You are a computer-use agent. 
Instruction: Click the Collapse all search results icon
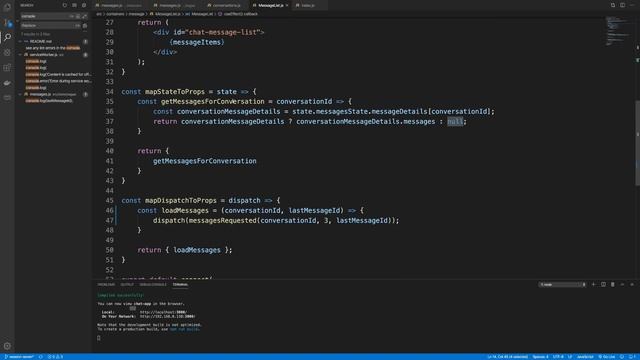84,5
